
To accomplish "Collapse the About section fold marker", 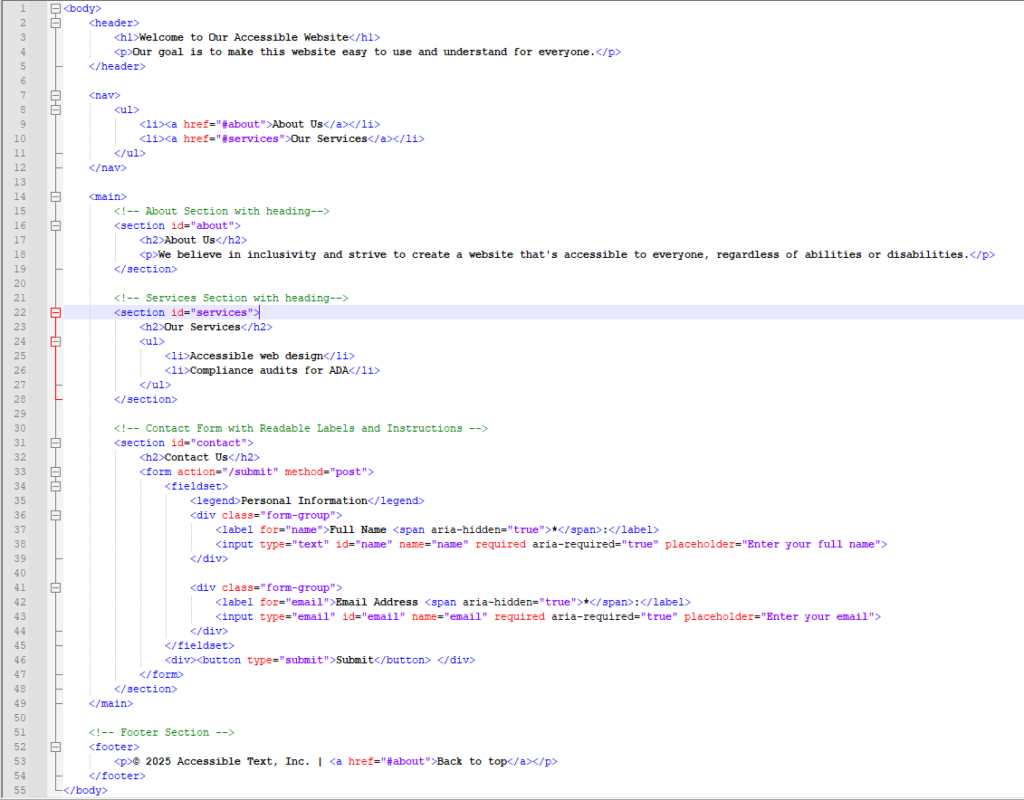I will click(x=53, y=225).
